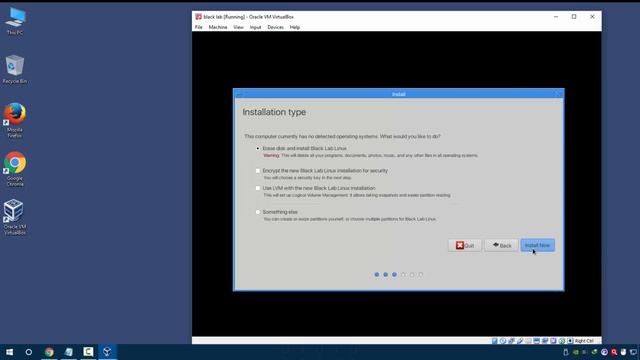The image size is (640, 360).
Task: Open the Machine menu
Action: 218,27
